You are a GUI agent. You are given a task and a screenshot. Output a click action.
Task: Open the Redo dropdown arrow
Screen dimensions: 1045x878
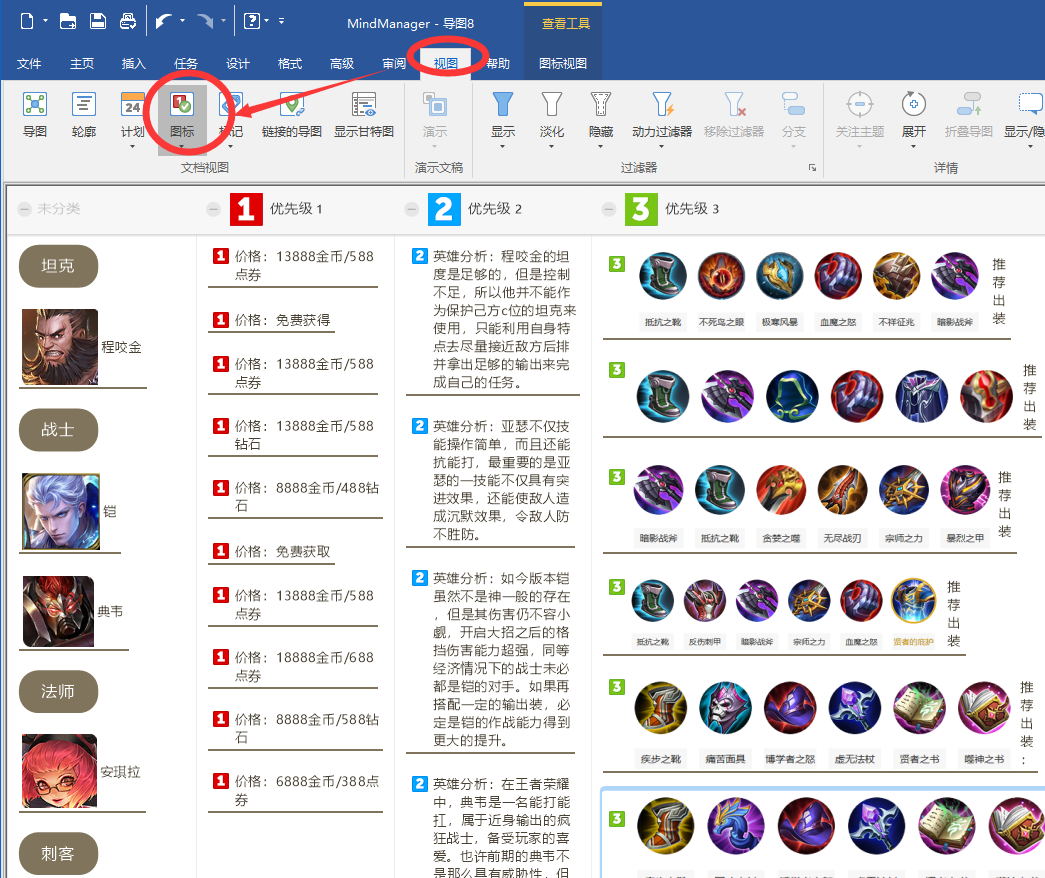223,21
